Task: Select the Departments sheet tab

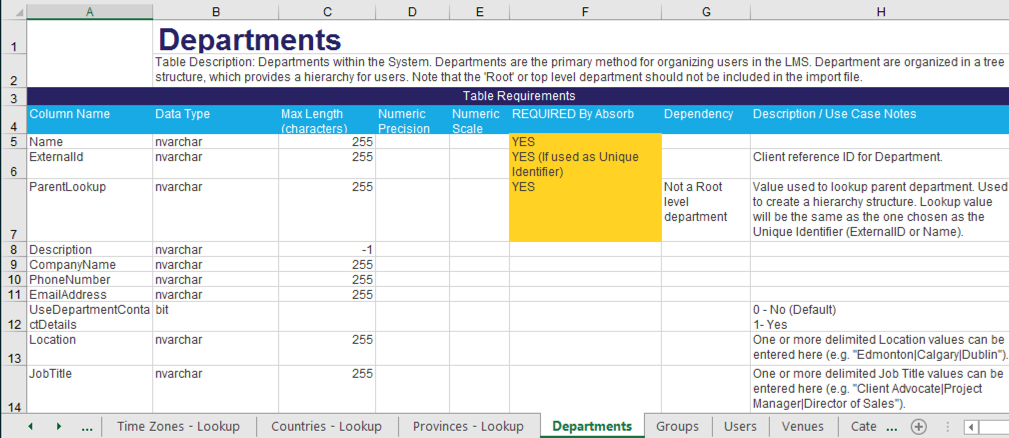Action: [592, 426]
